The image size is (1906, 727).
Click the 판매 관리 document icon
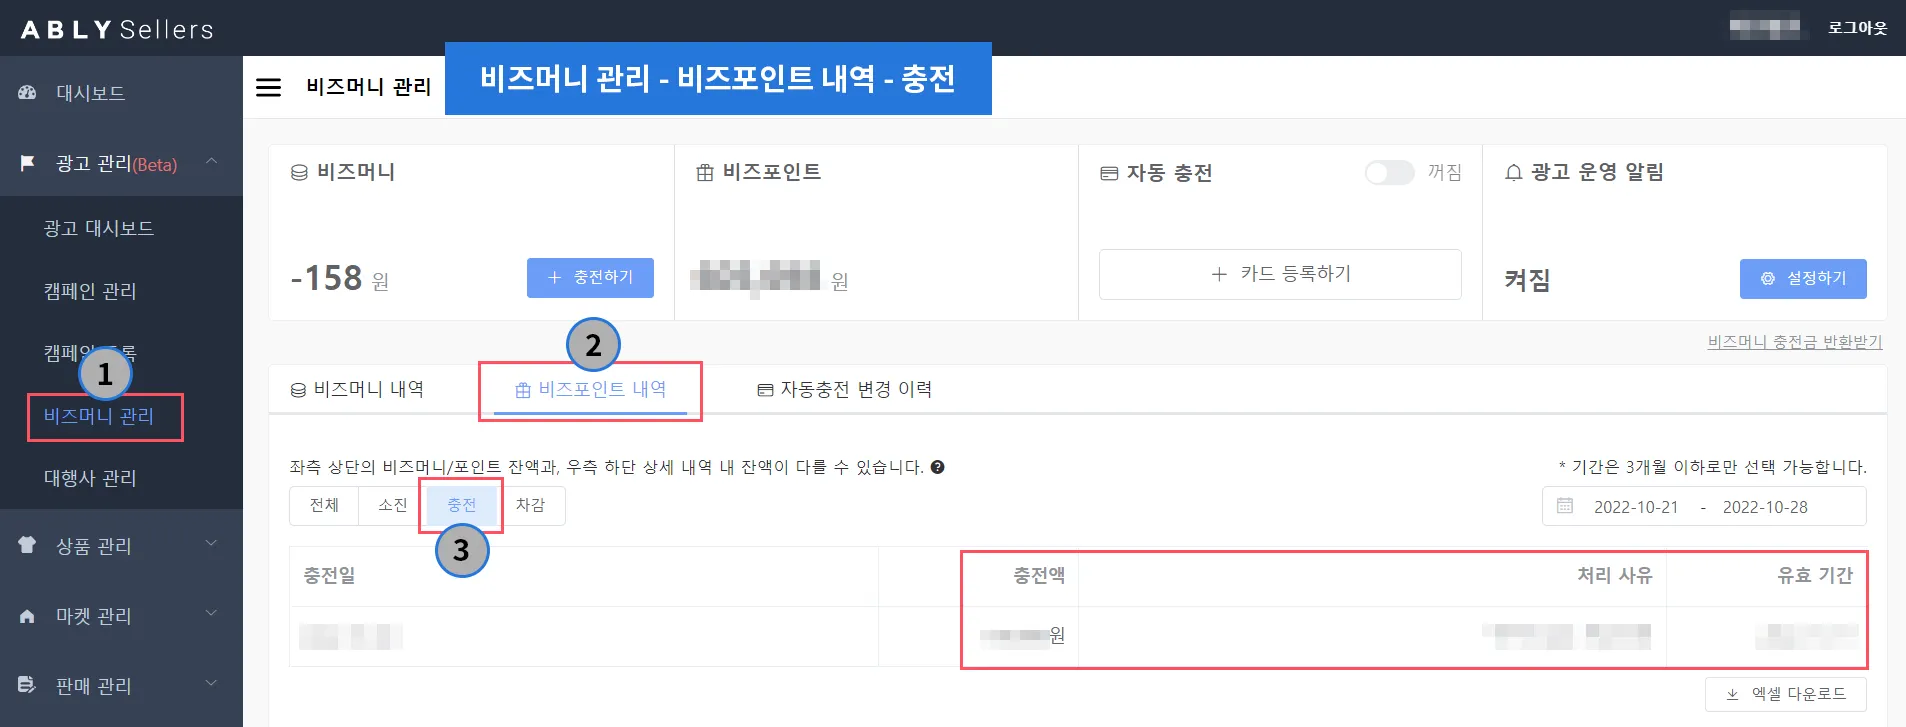click(27, 685)
